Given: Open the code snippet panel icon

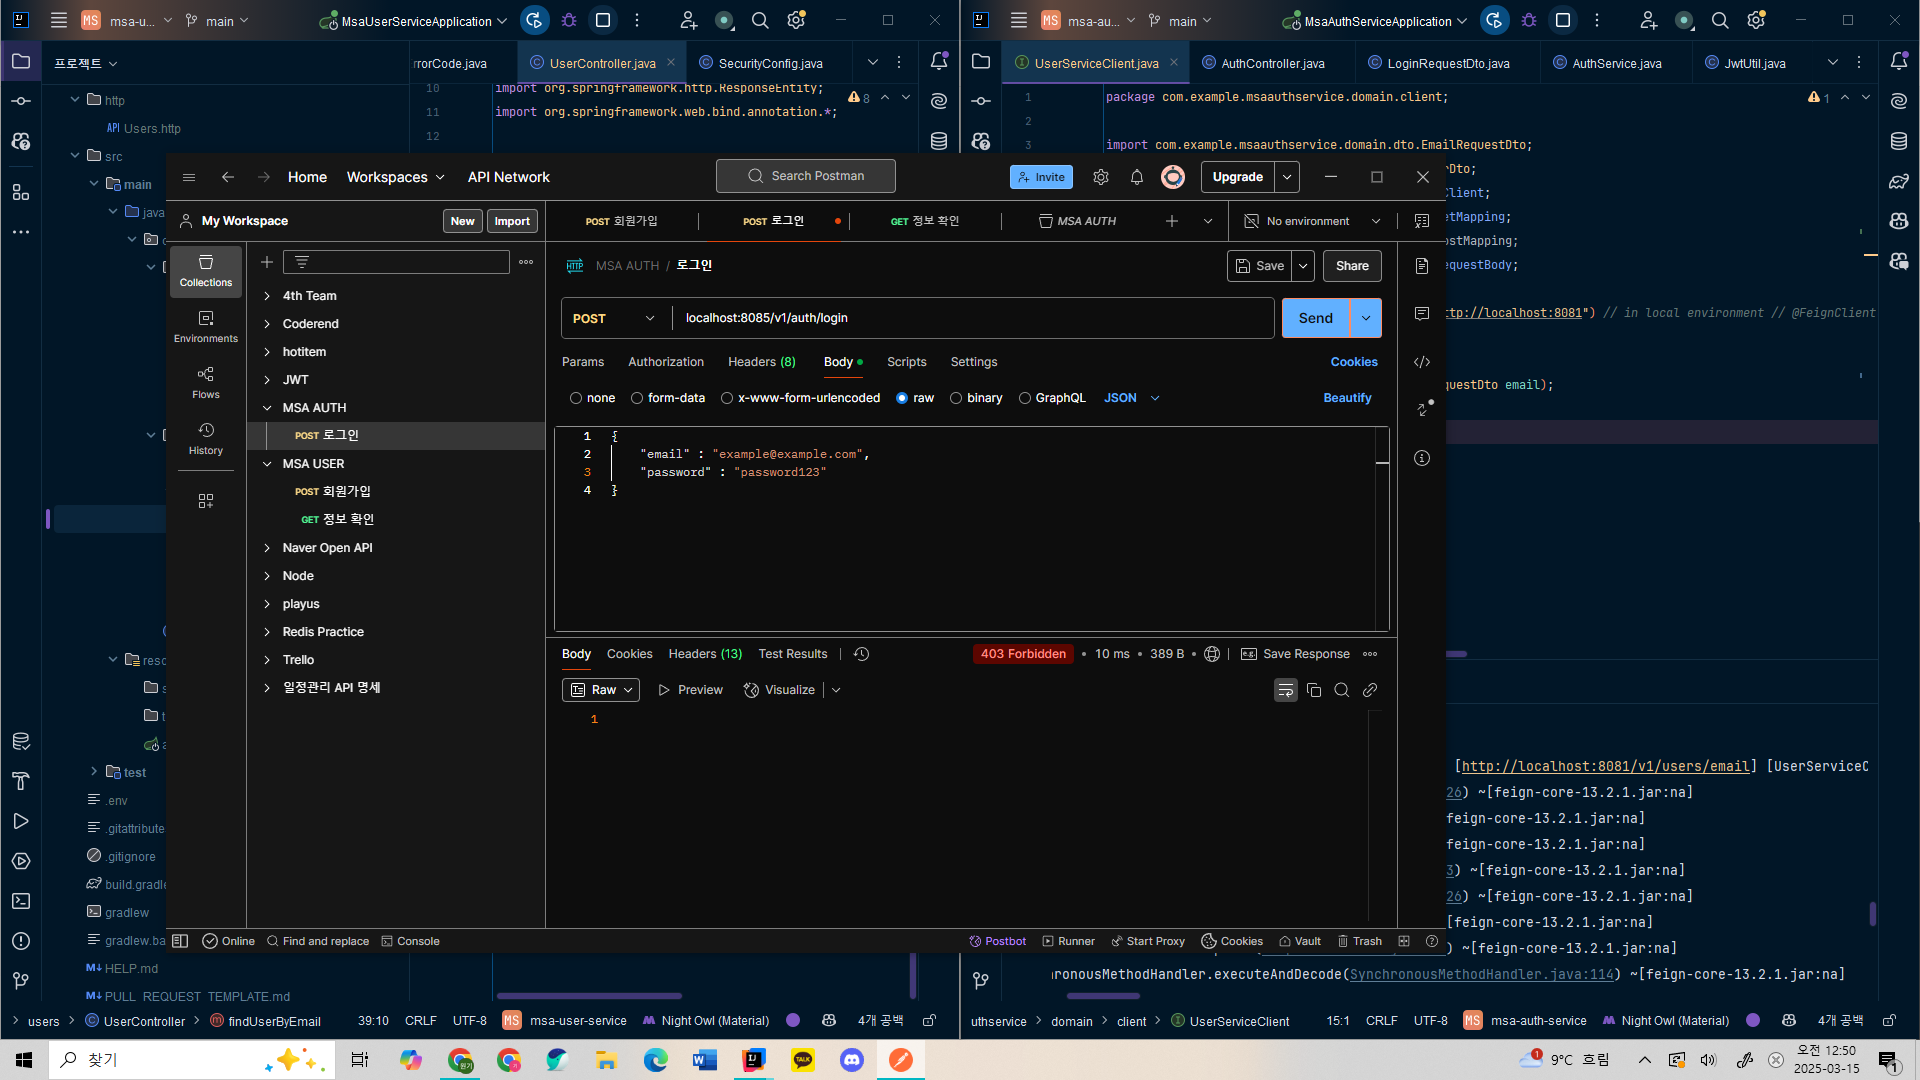Looking at the screenshot, I should pyautogui.click(x=1422, y=362).
